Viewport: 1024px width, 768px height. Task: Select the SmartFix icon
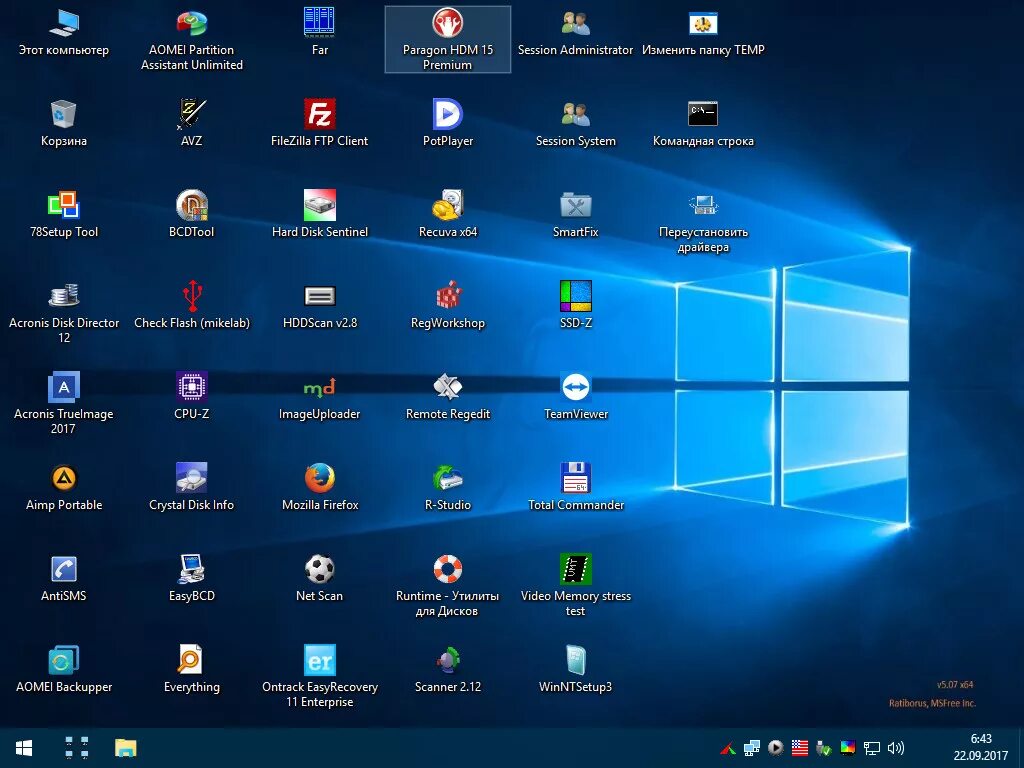pyautogui.click(x=575, y=214)
